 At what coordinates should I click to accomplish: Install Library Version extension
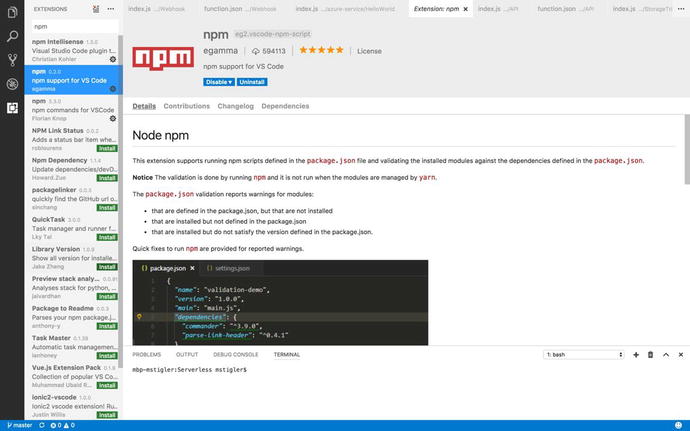107,267
